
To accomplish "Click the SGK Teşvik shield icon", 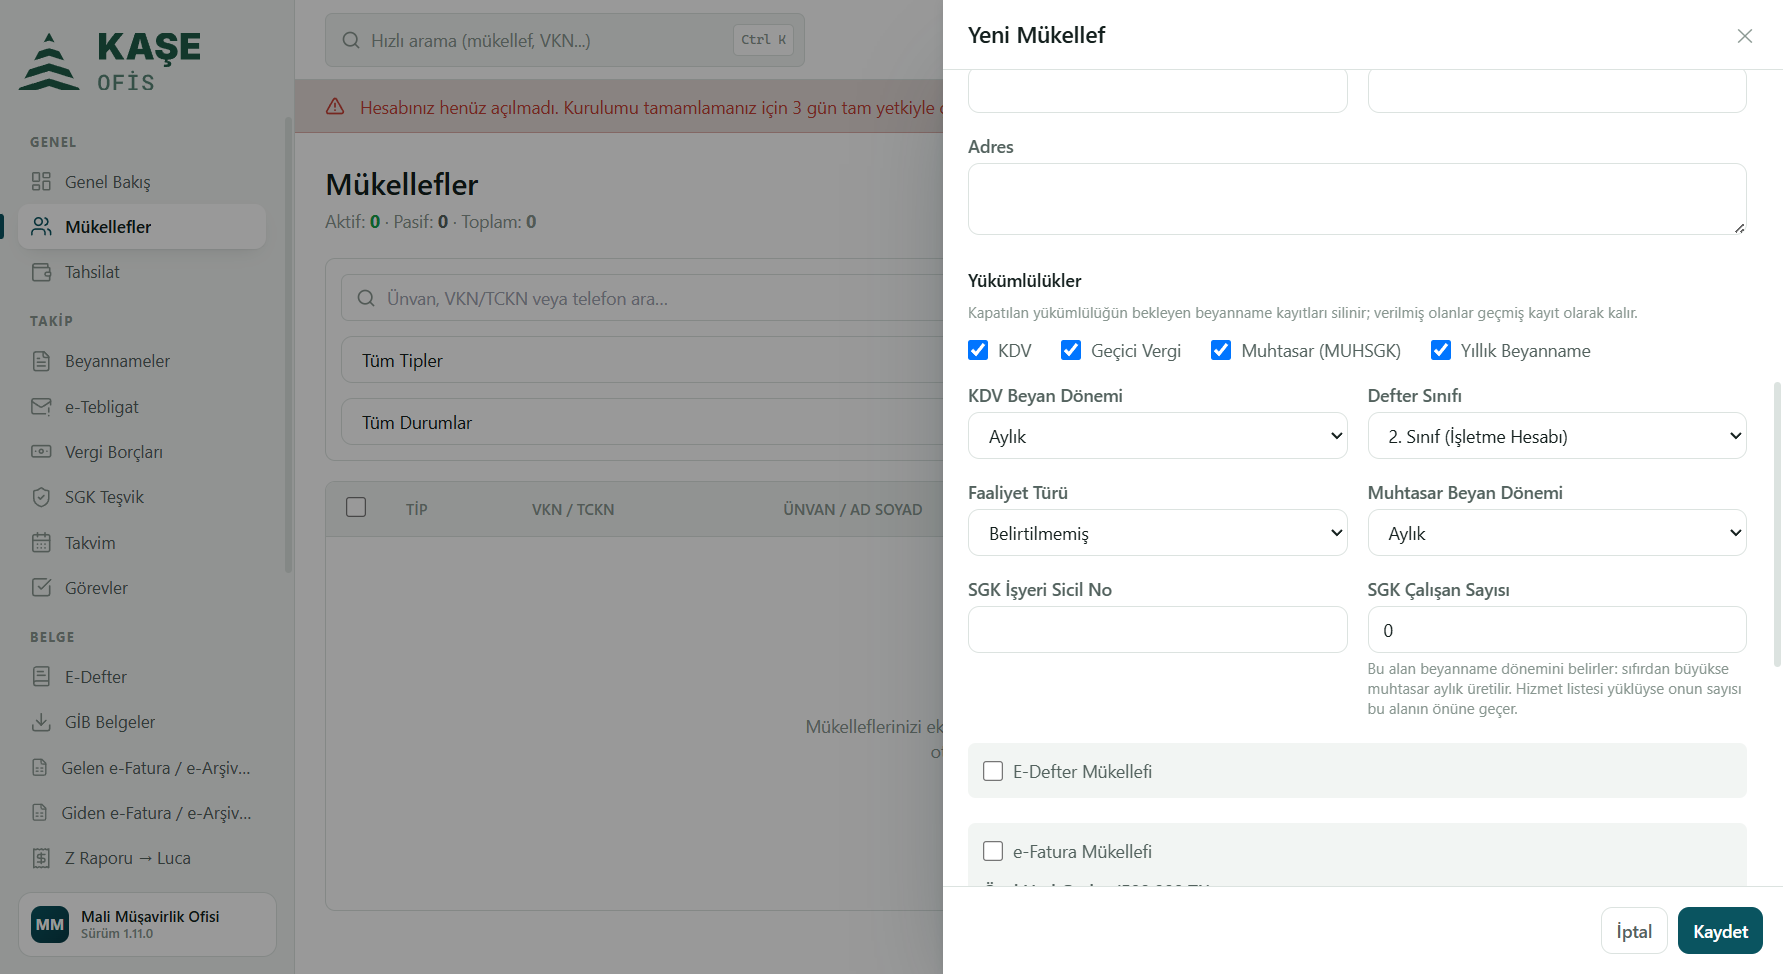I will click(x=41, y=497).
